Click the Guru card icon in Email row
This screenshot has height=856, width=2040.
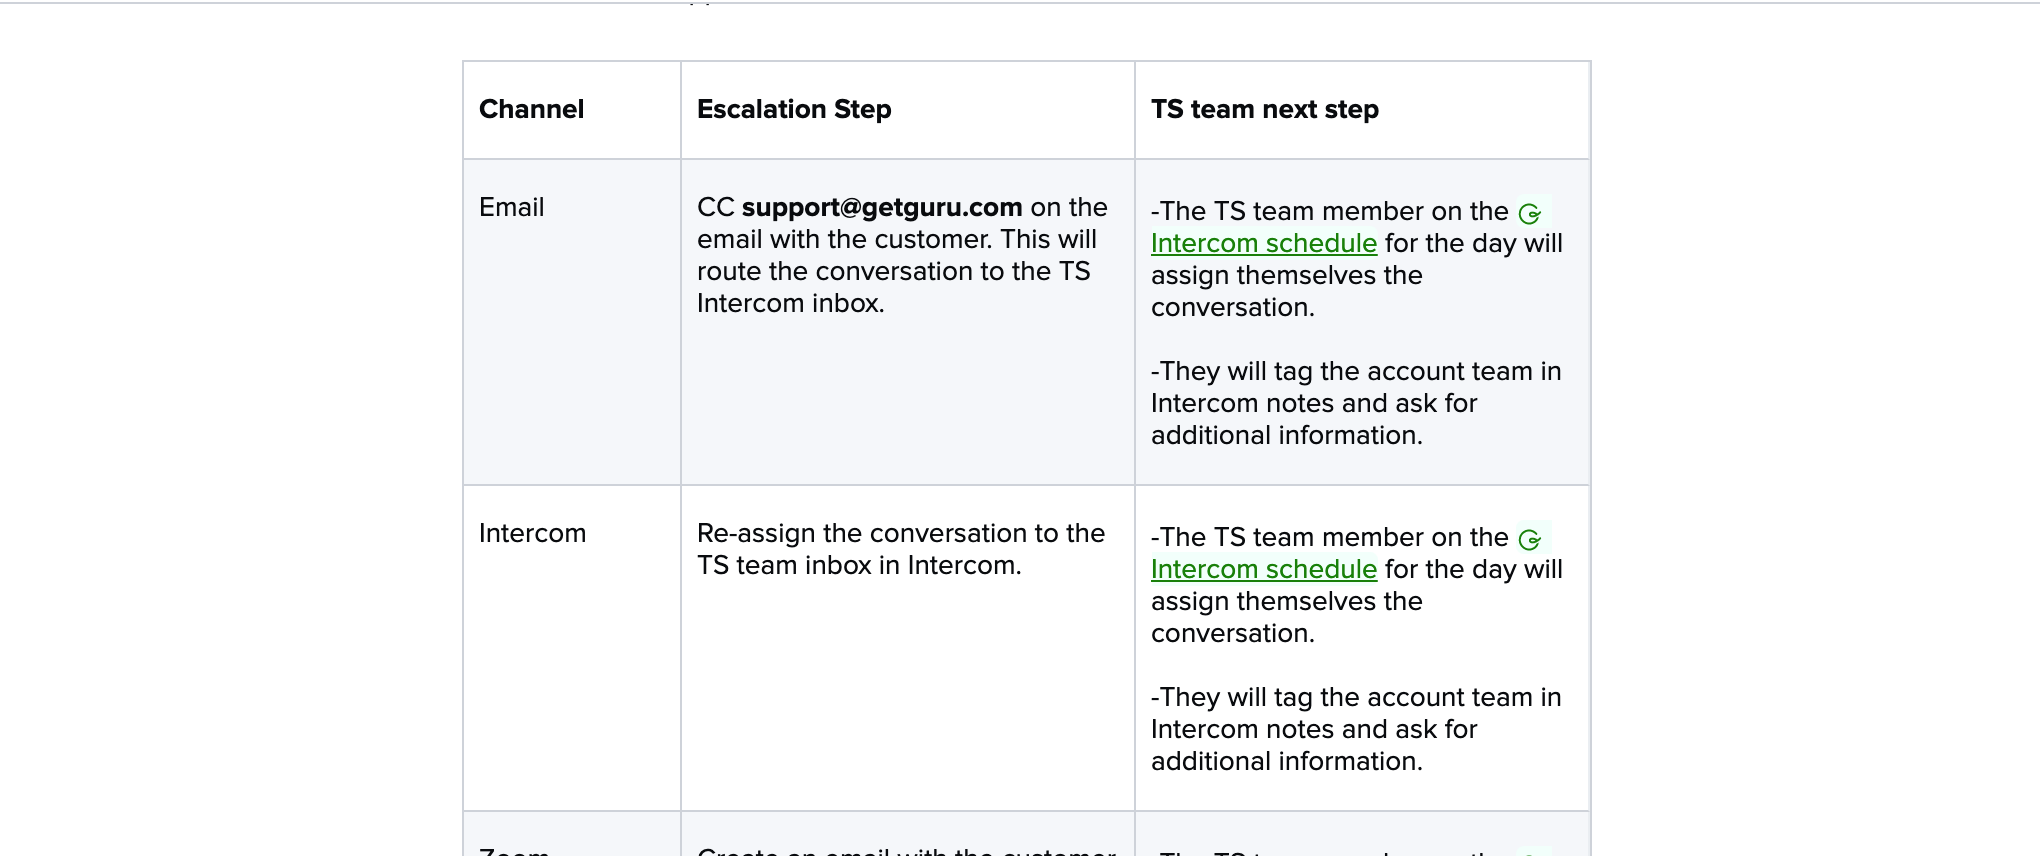[1530, 213]
